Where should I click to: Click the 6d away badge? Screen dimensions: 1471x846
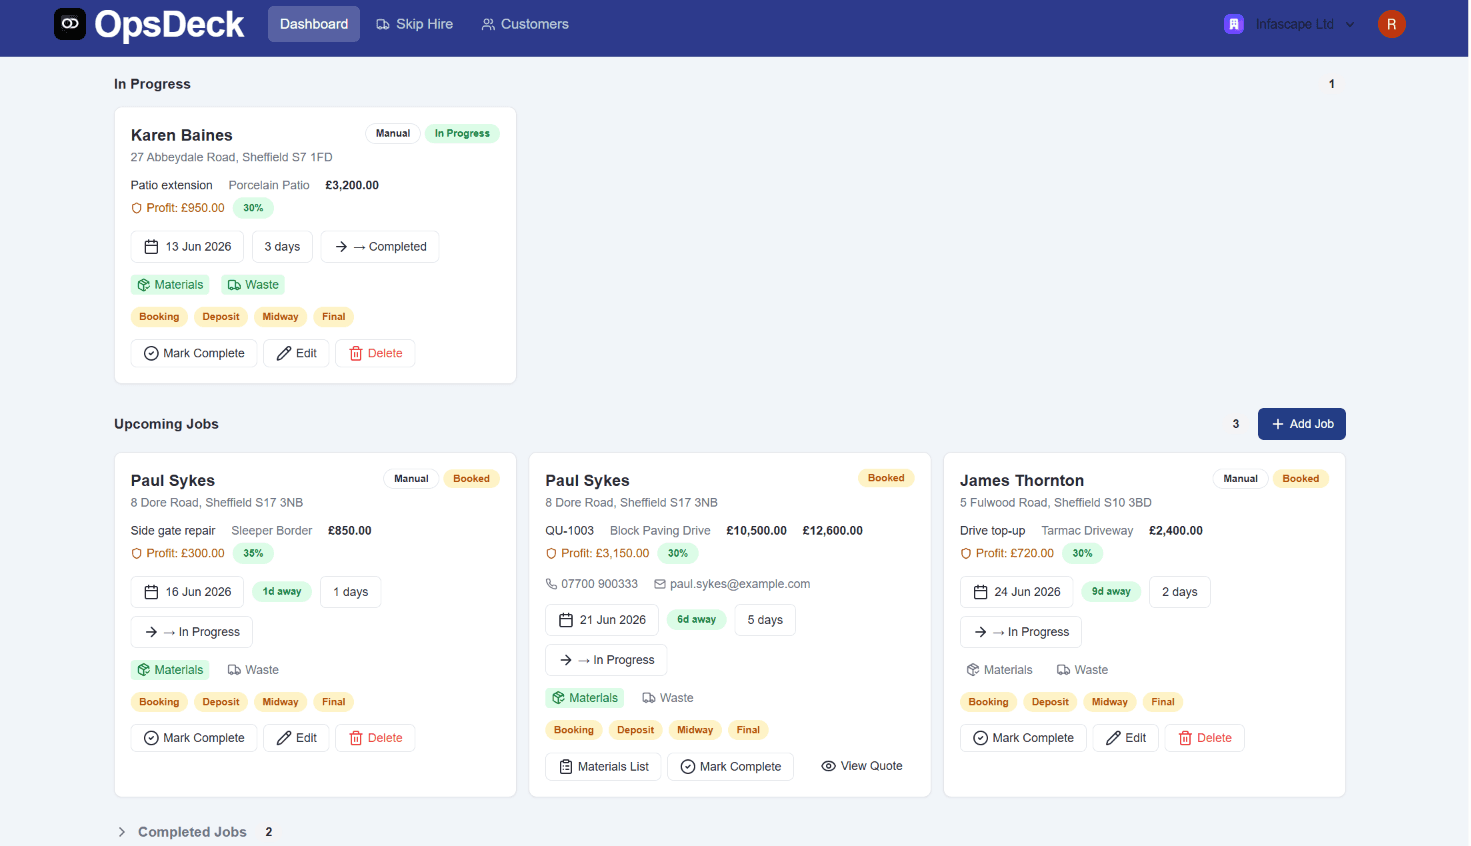click(696, 620)
